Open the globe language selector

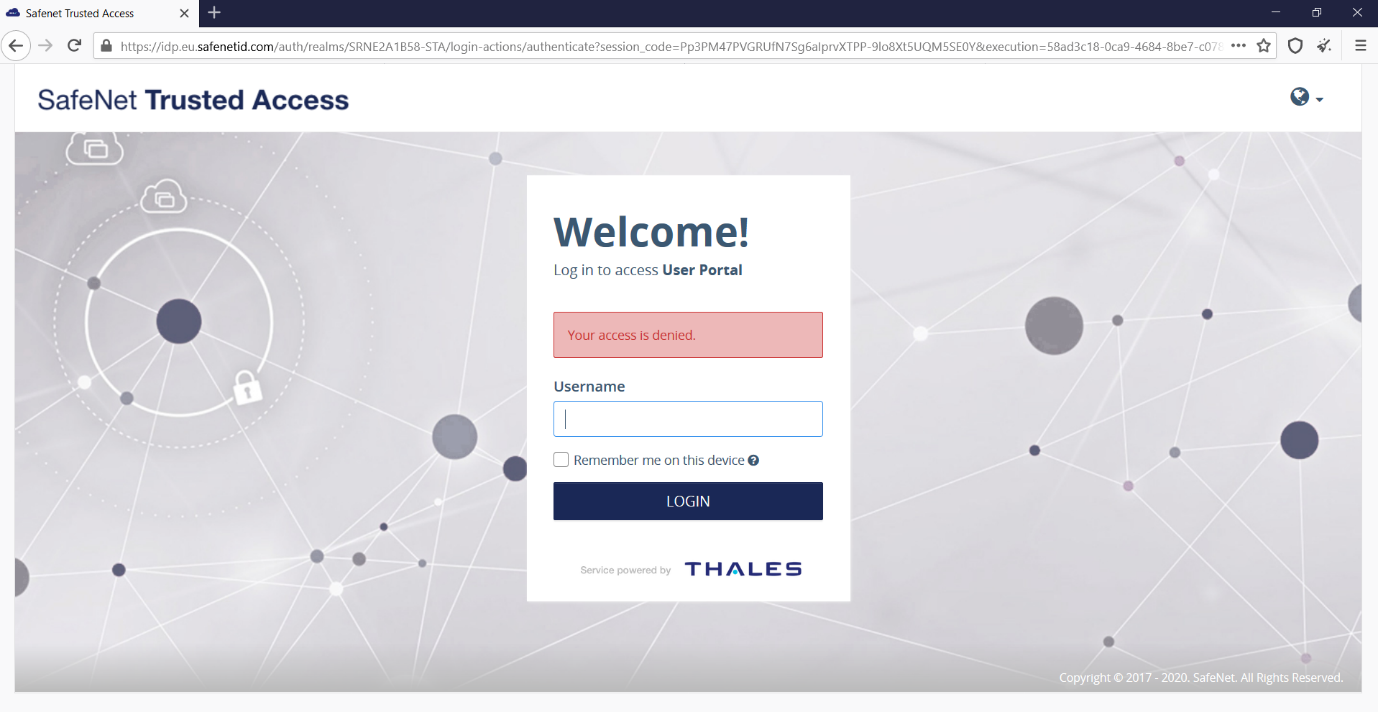point(1306,97)
